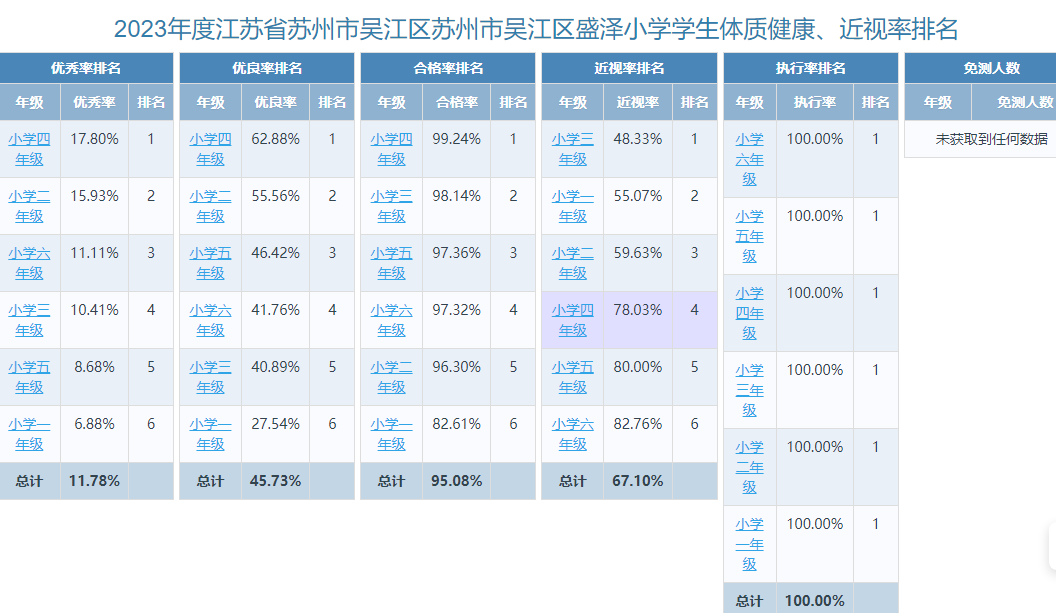
Task: Open 小学三年级 link in 执行率排名 table
Action: point(750,390)
